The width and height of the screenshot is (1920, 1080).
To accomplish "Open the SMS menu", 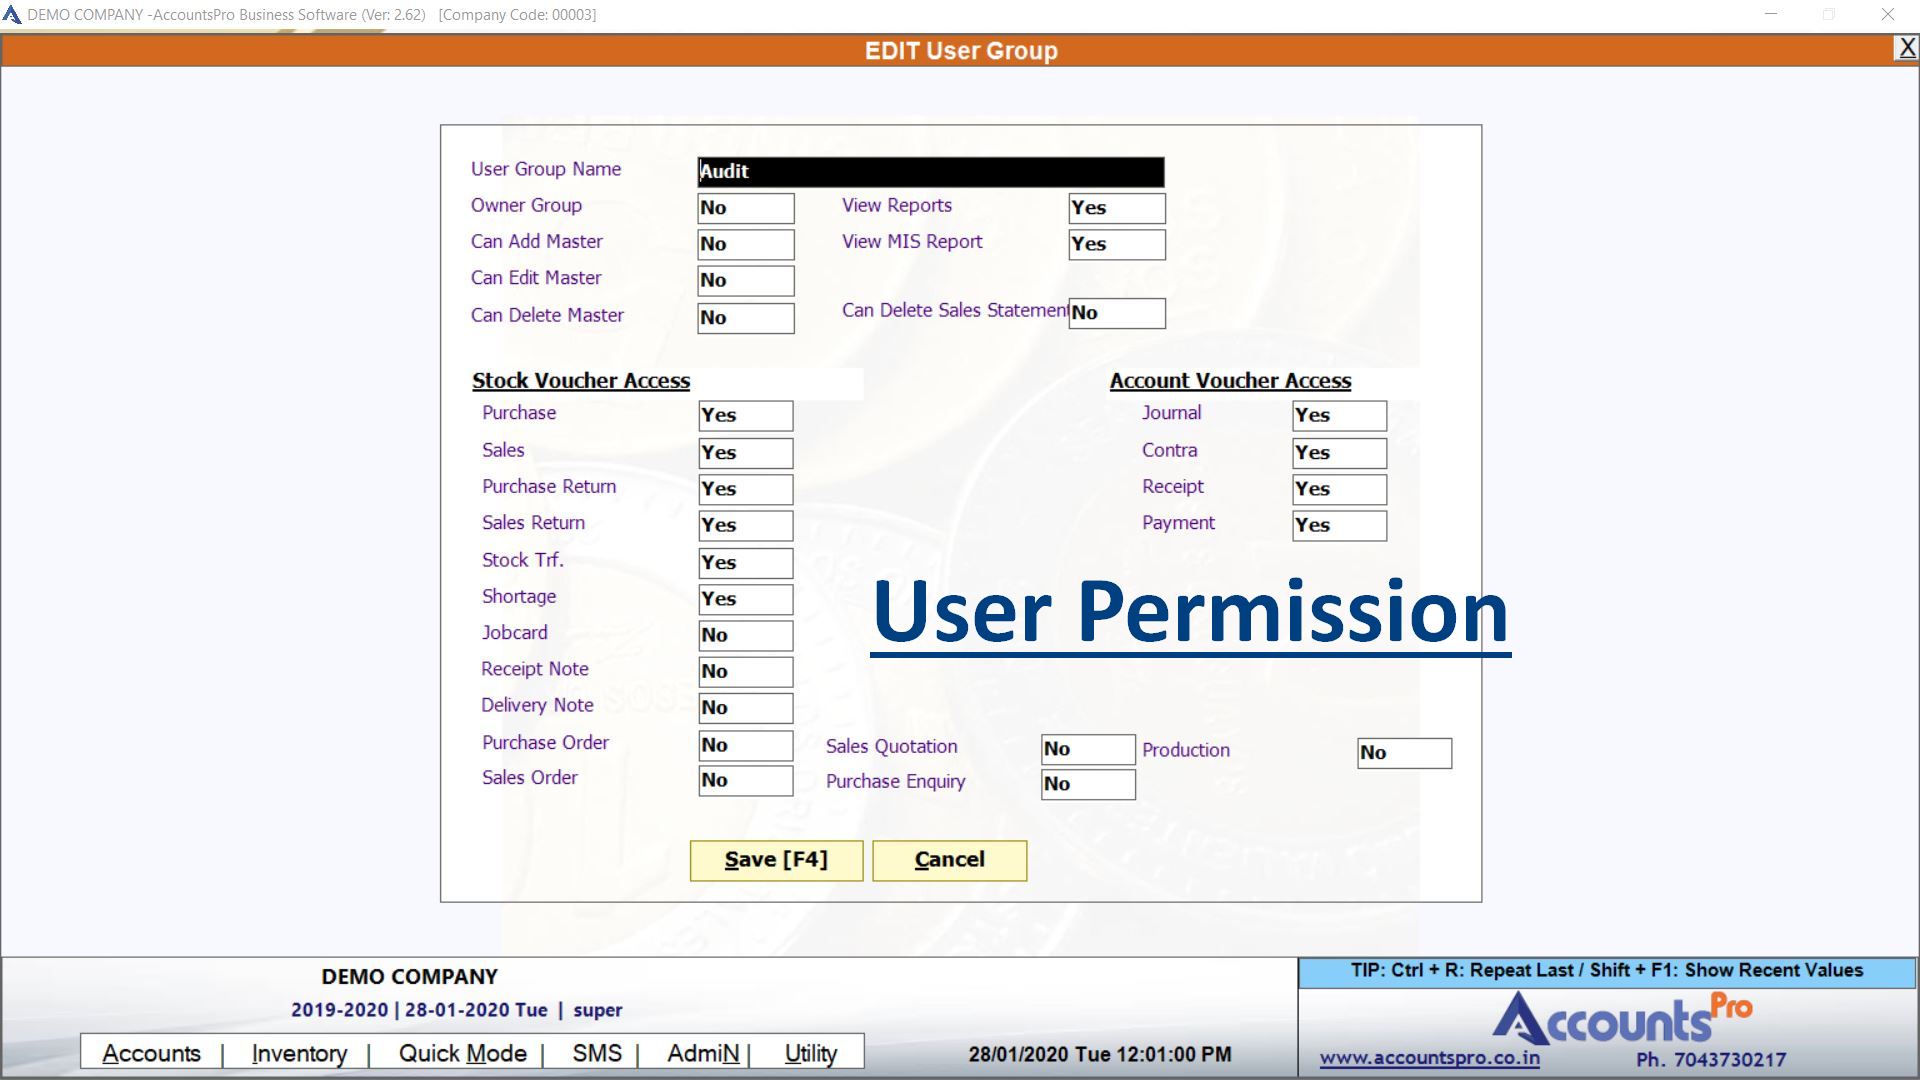I will click(597, 1053).
